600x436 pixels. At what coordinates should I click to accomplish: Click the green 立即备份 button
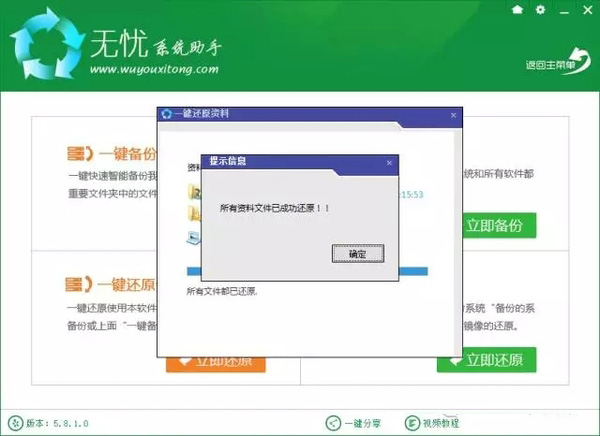coord(499,225)
